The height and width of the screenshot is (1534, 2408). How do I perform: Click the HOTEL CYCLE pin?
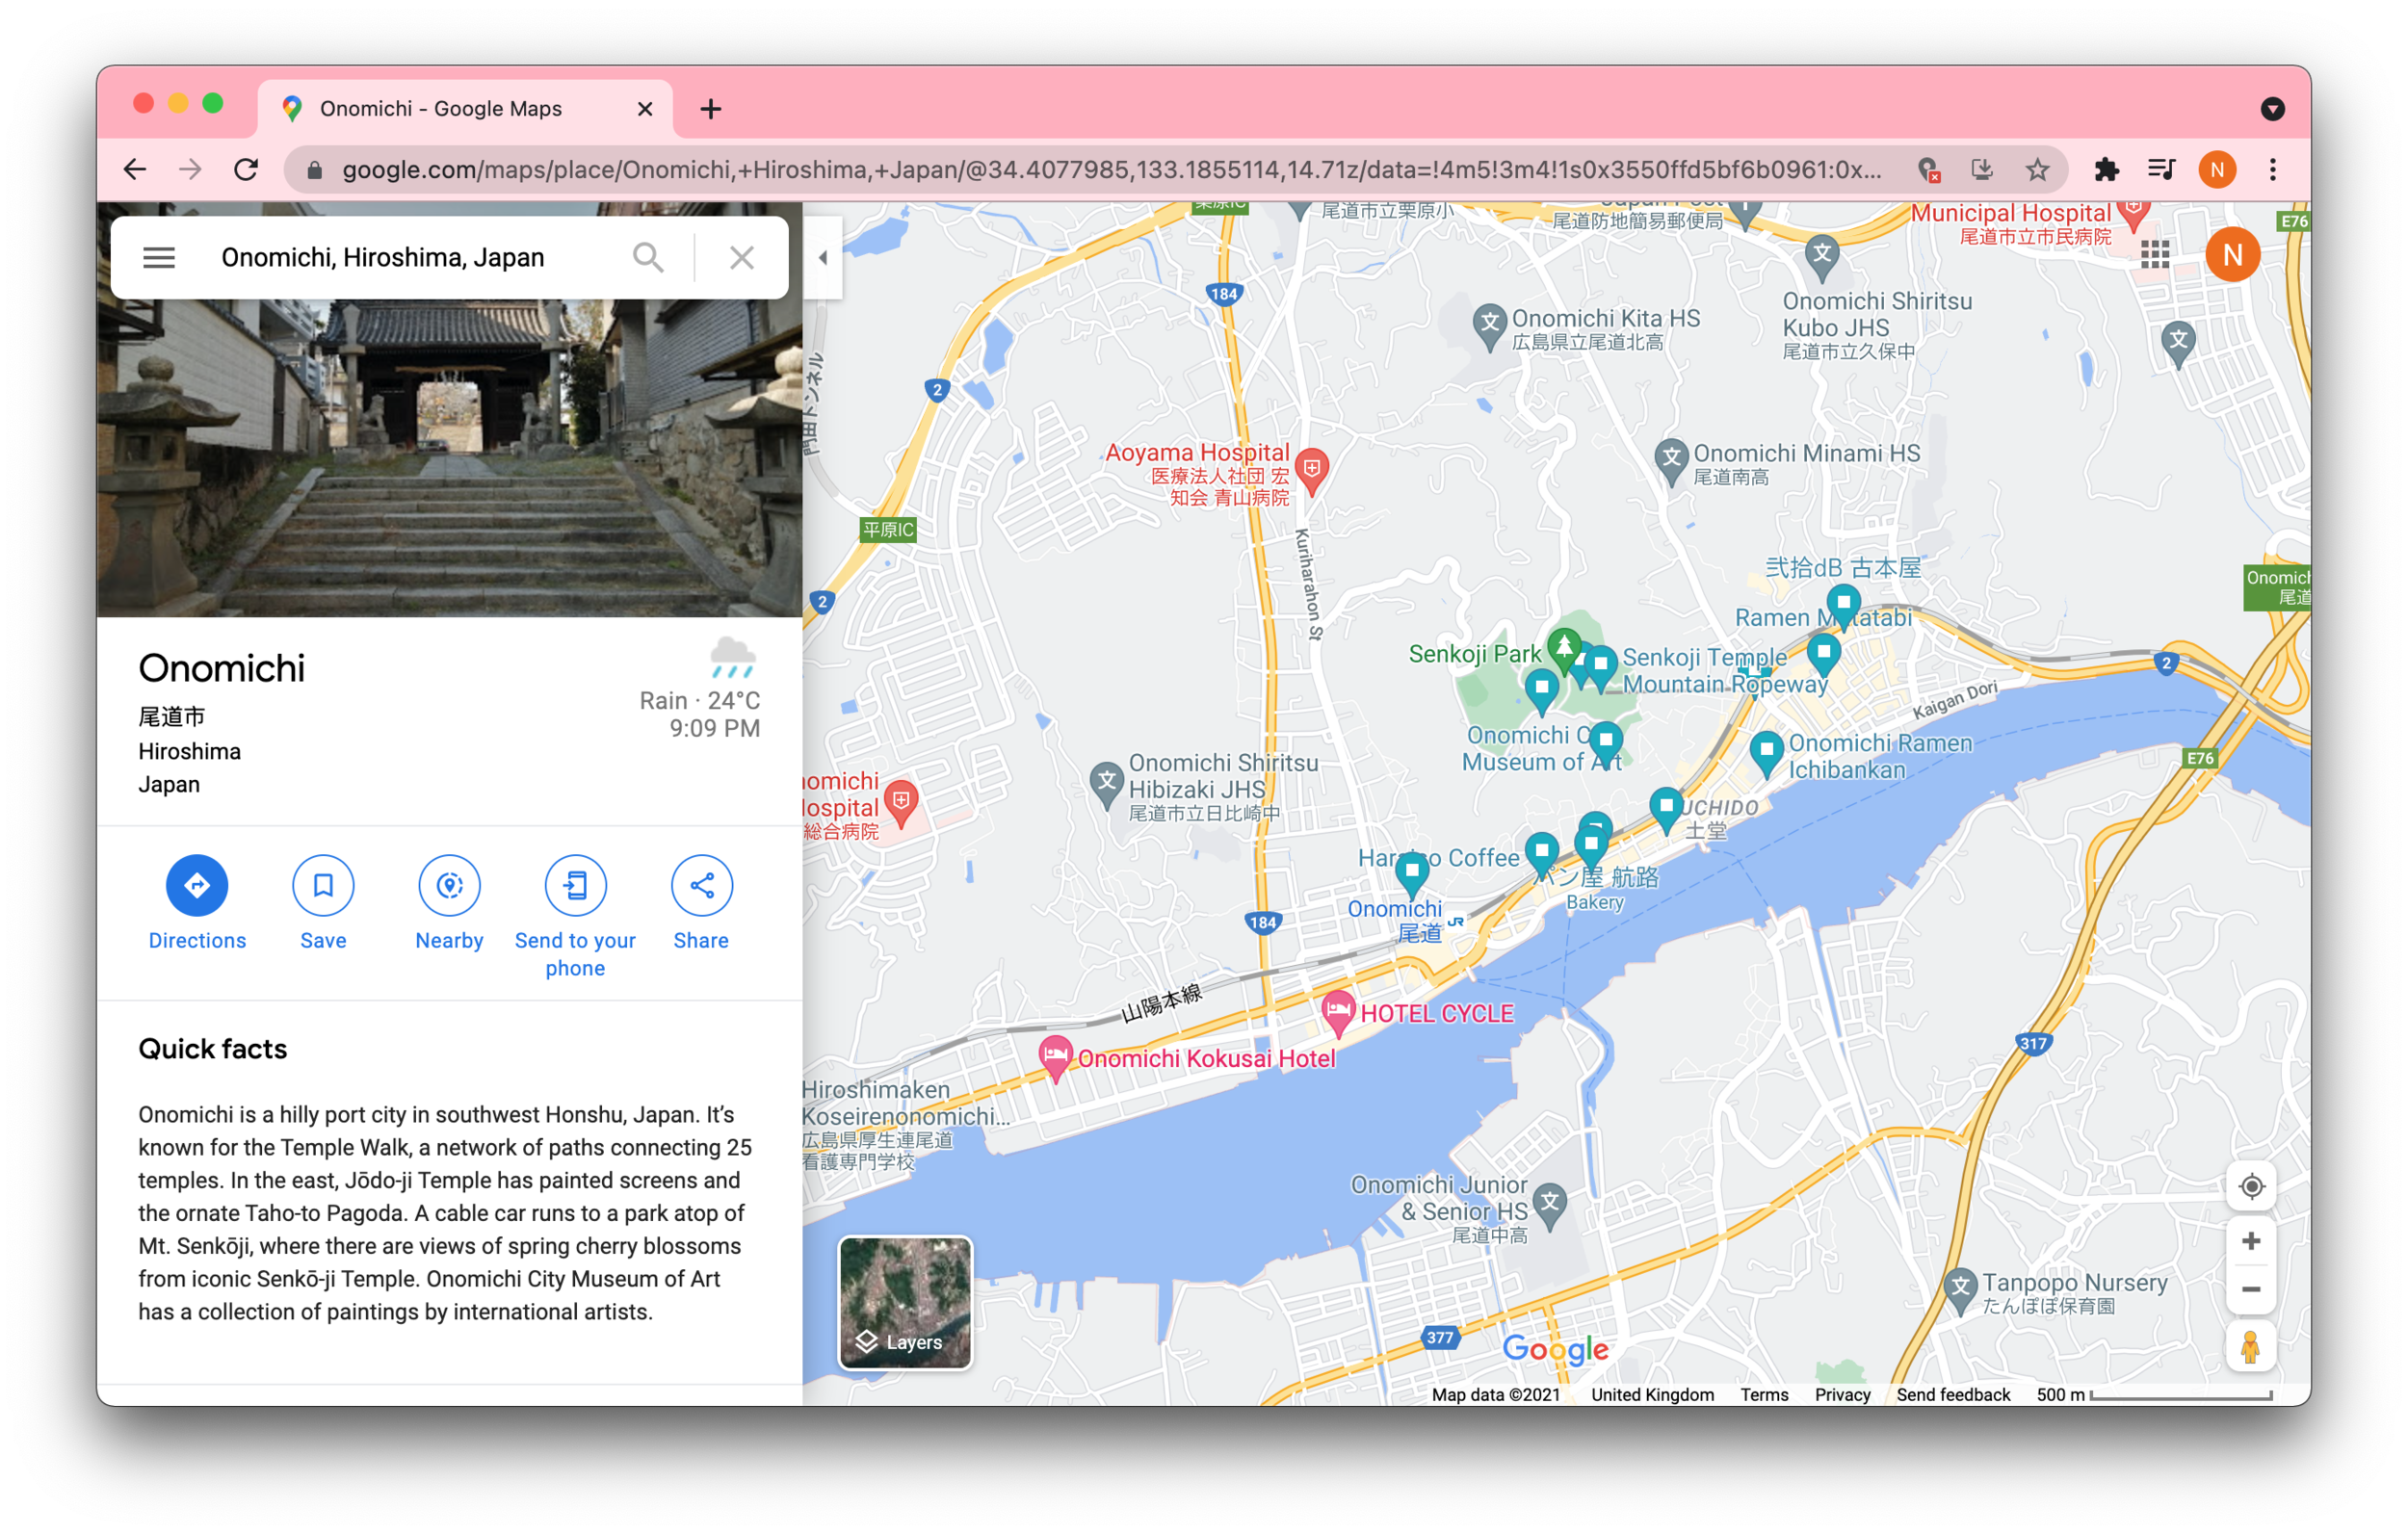tap(1338, 1013)
